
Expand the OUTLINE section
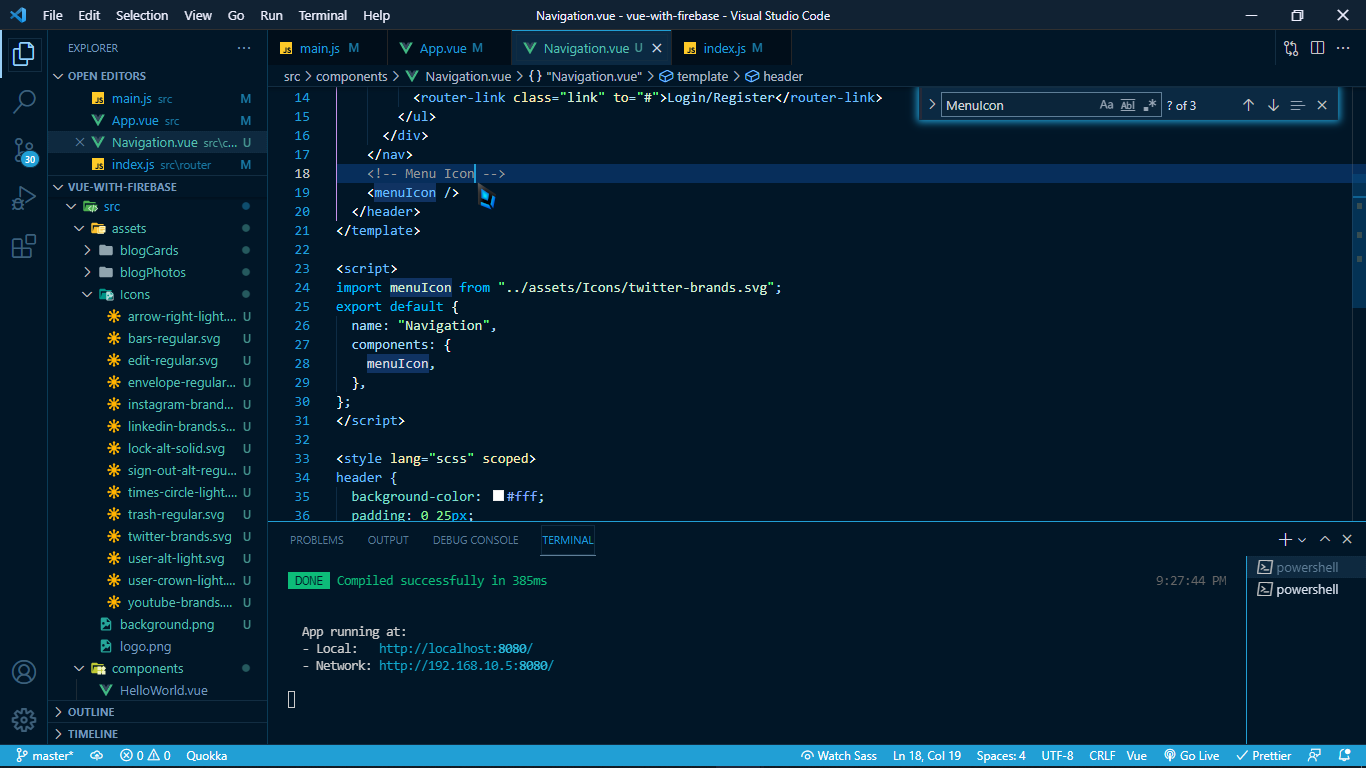(x=91, y=712)
